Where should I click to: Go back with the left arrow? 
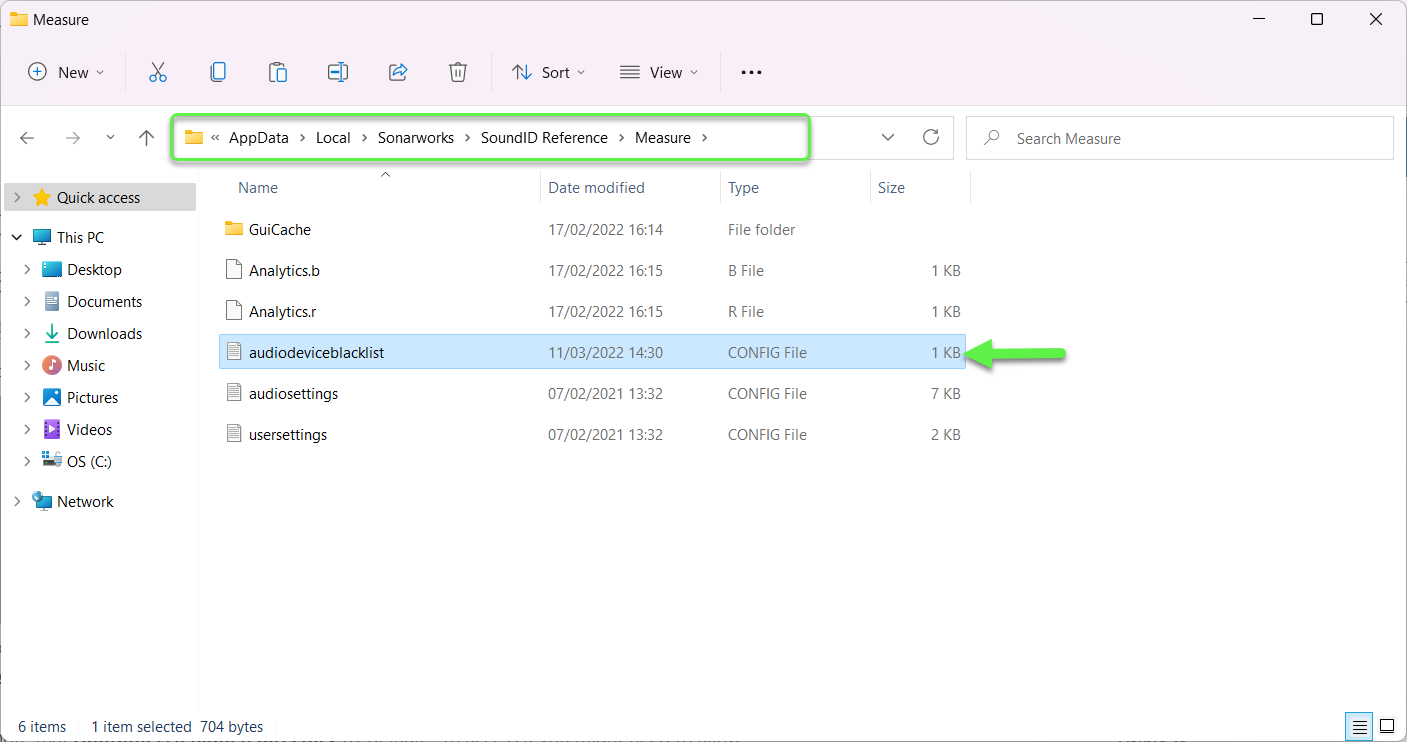27,138
